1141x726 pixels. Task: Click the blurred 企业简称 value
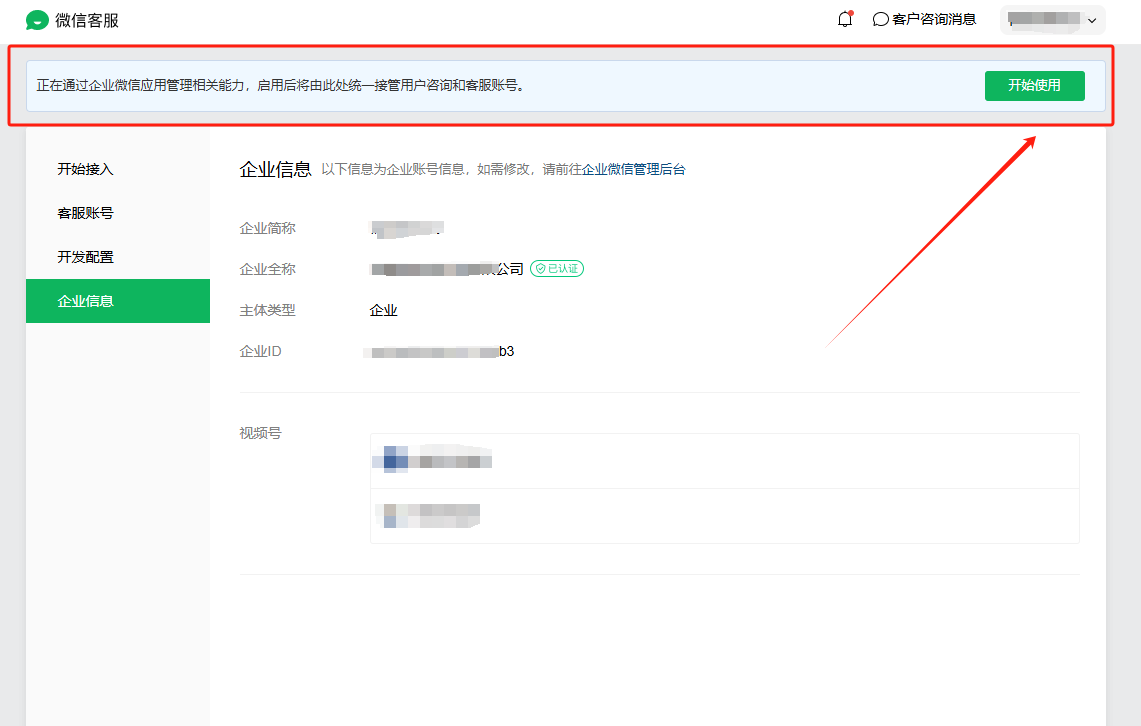[x=406, y=229]
